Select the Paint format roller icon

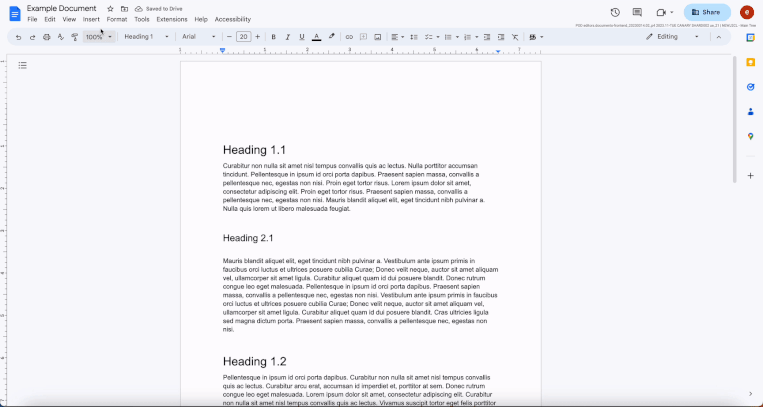[74, 37]
